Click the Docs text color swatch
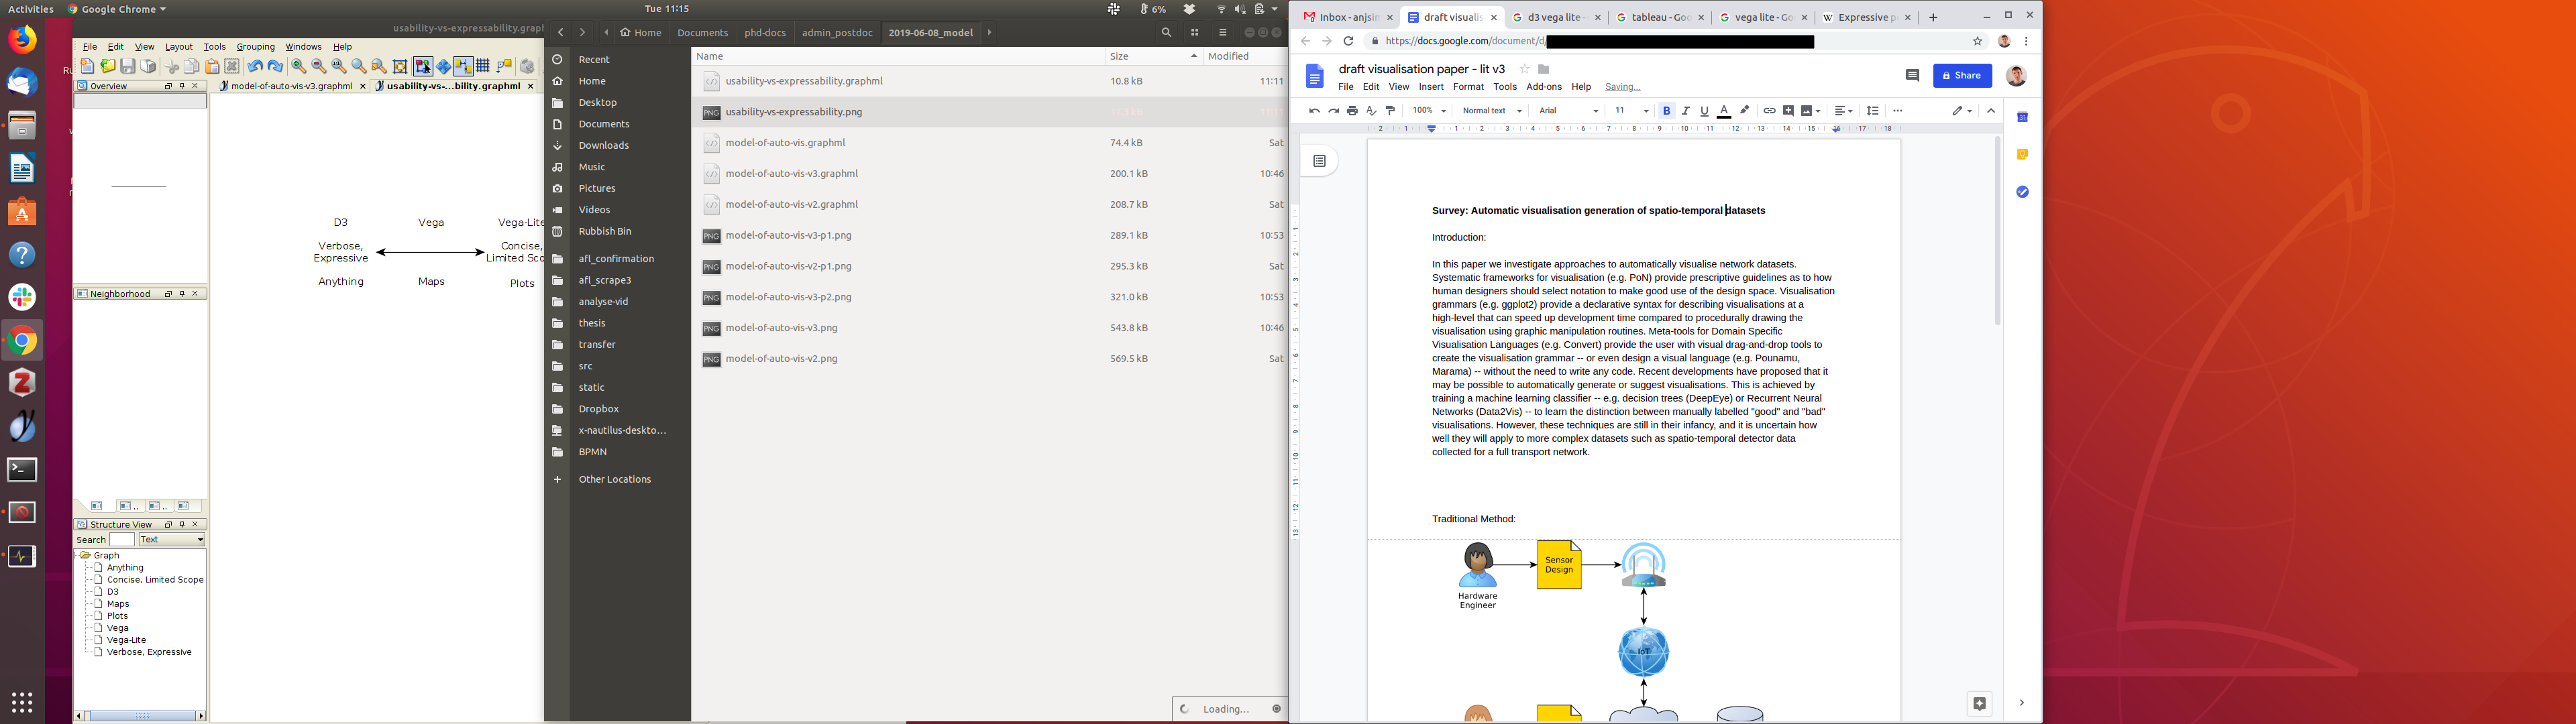The height and width of the screenshot is (724, 2576). click(x=1724, y=111)
